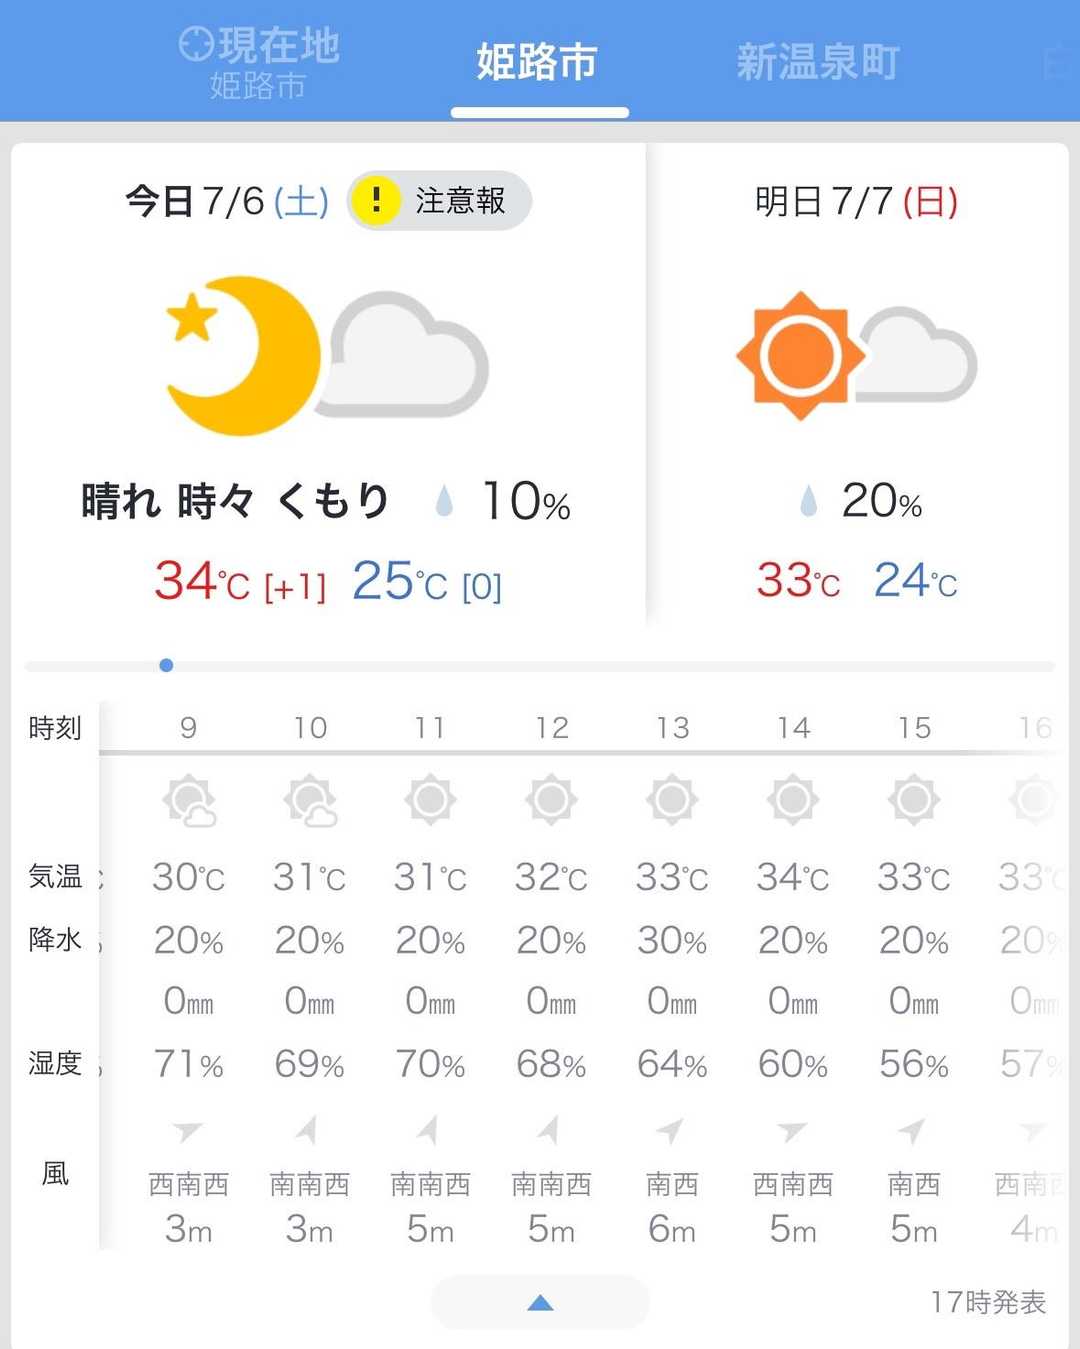
Task: Tap tomorrow's sun and cloud weather icon
Action: click(x=855, y=355)
